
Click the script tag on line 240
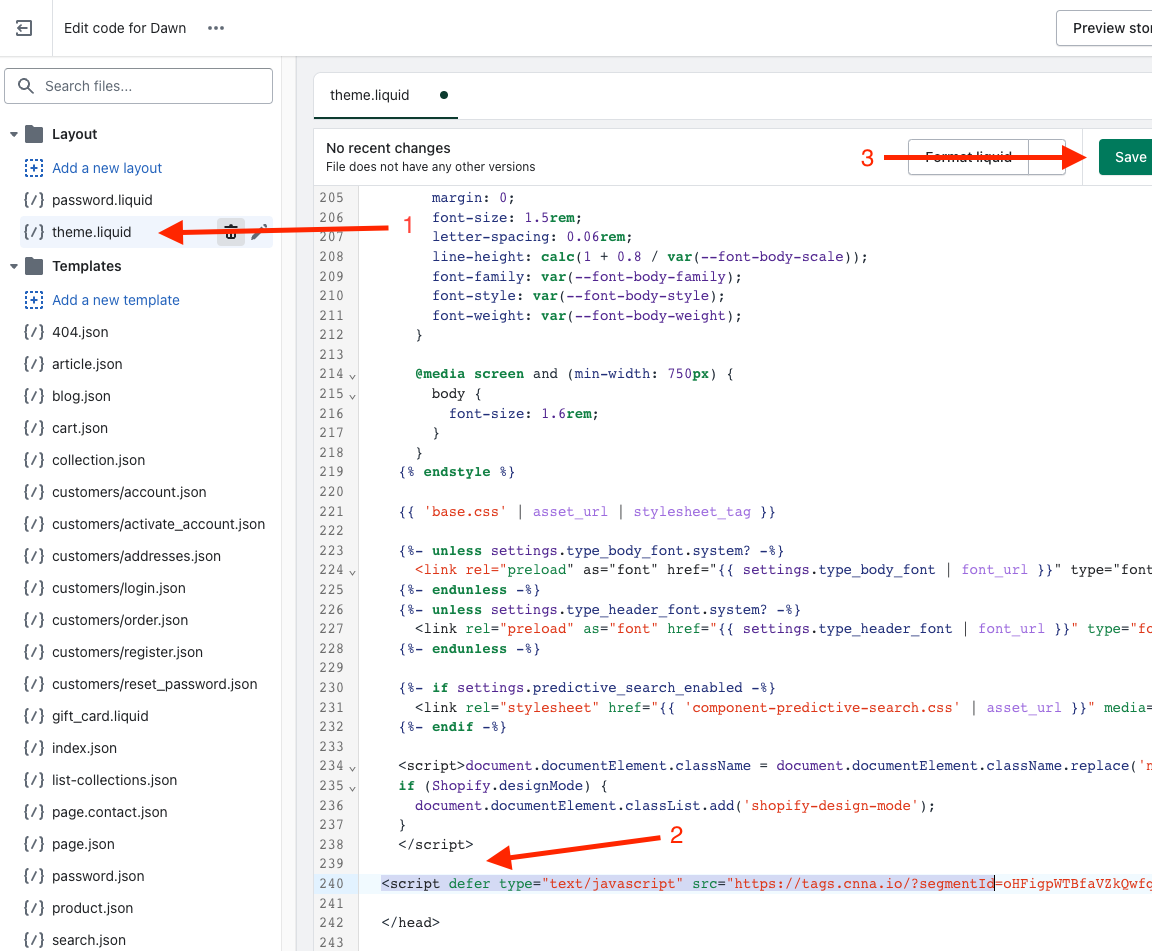click(x=766, y=883)
